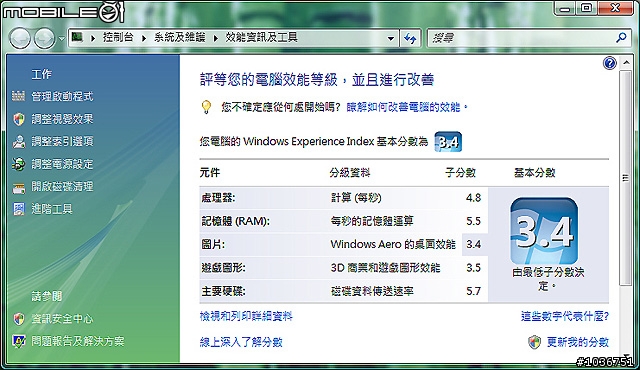Go forward with the Forward arrow button
Image resolution: width=640 pixels, height=370 pixels.
(x=44, y=39)
